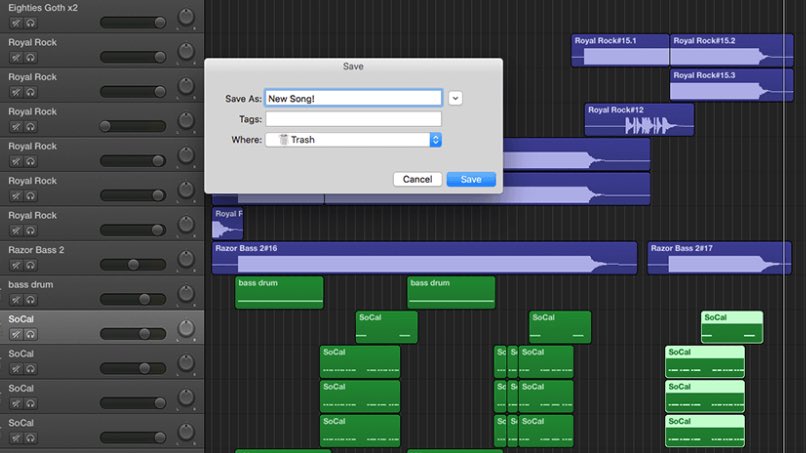Select the bass drum track header name
Viewport: 806px width, 453px height.
click(x=30, y=284)
